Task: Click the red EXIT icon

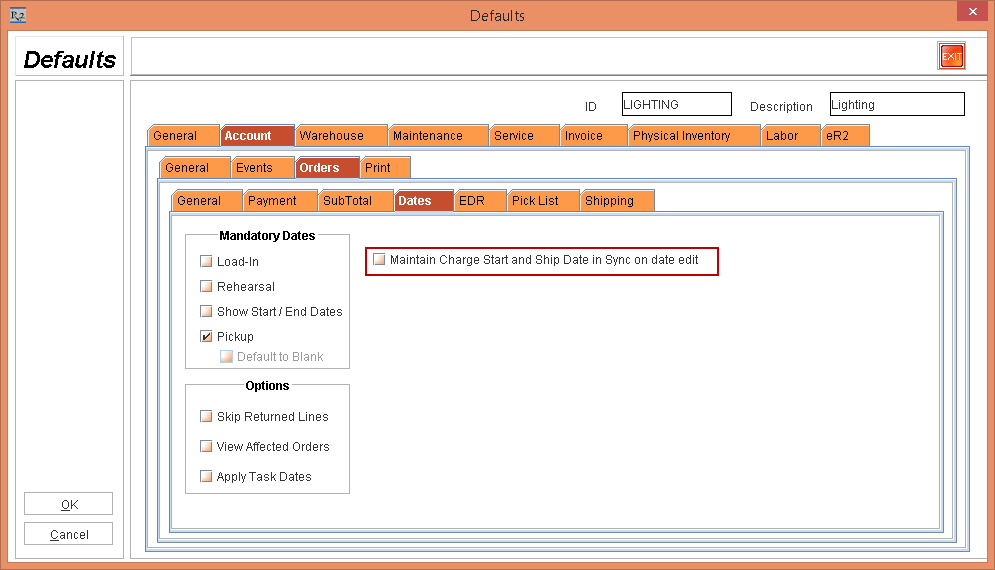Action: [x=951, y=57]
